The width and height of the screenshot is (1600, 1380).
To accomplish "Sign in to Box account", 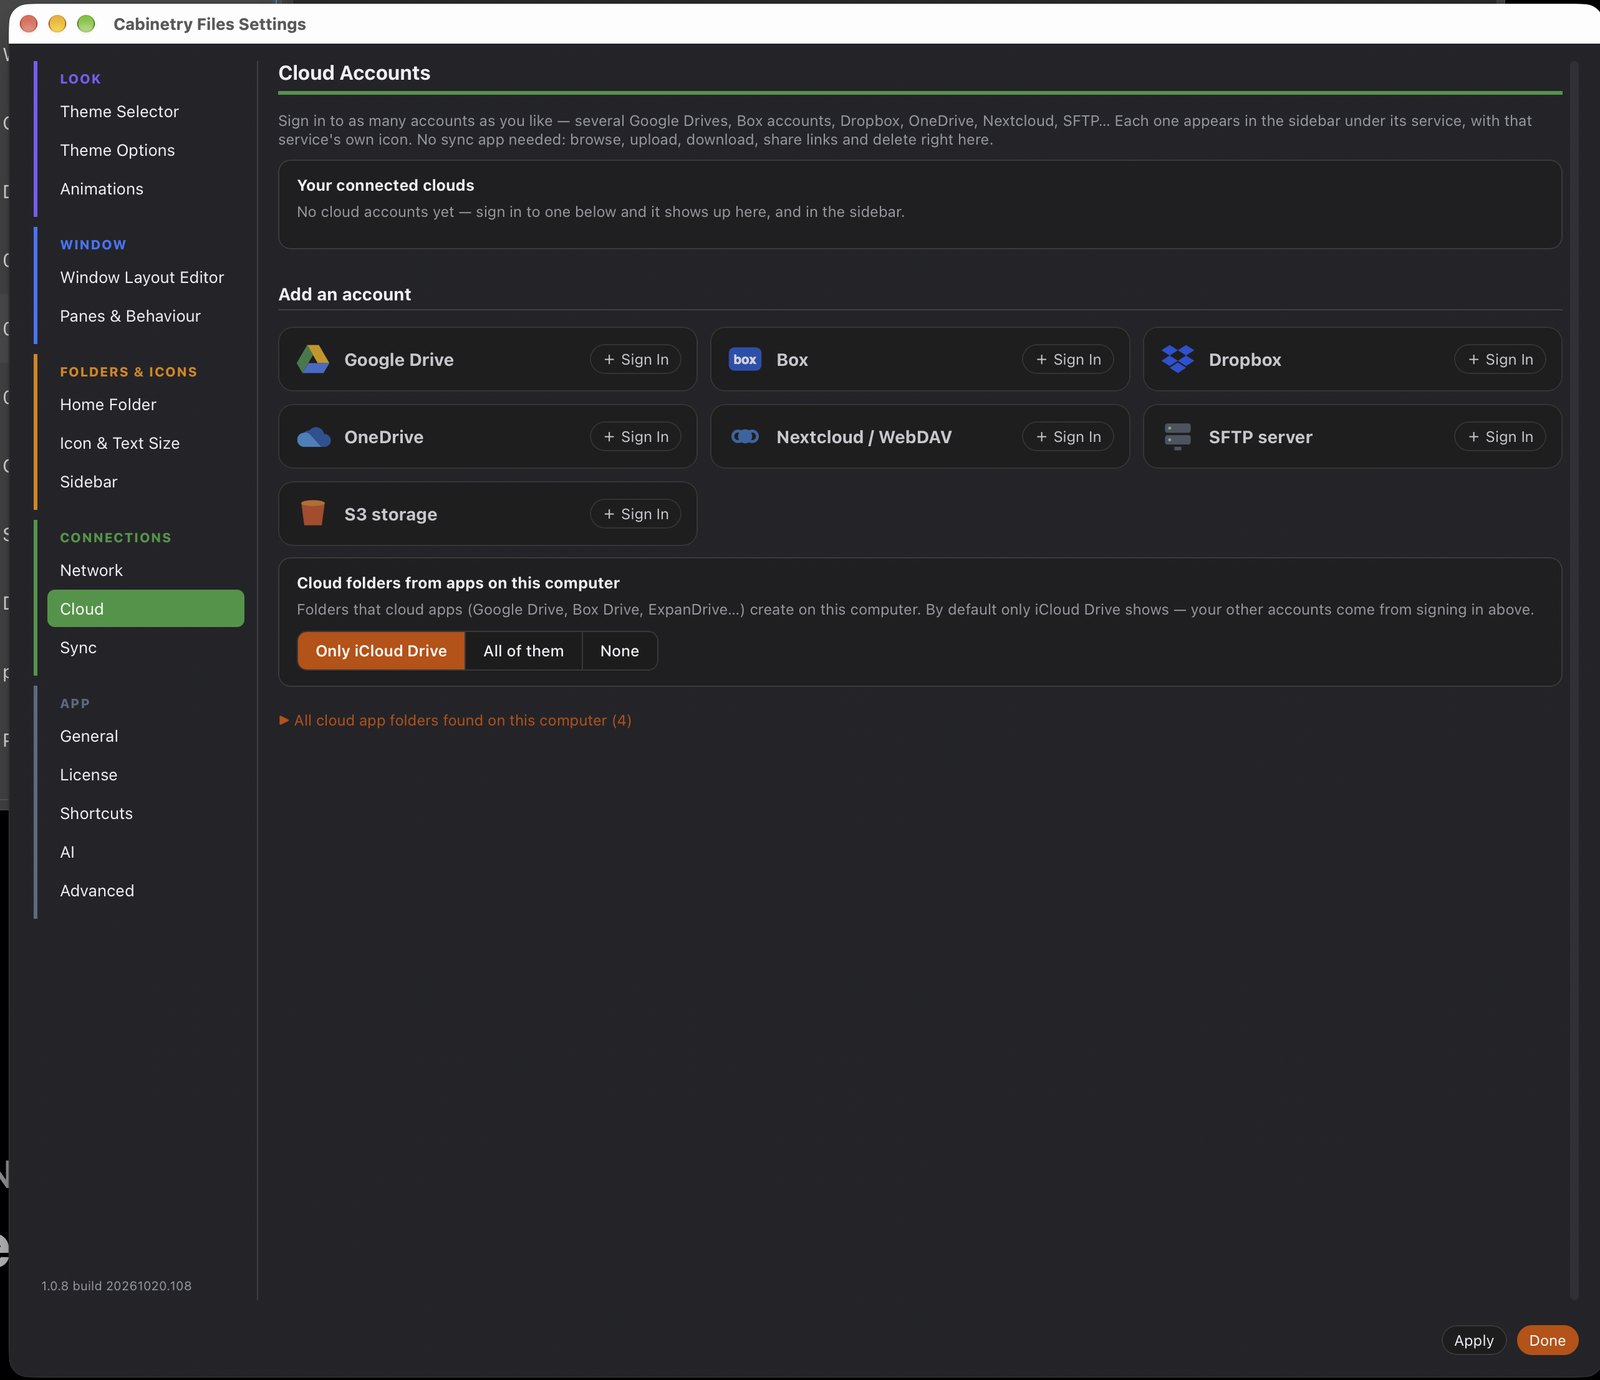I will [x=1068, y=359].
